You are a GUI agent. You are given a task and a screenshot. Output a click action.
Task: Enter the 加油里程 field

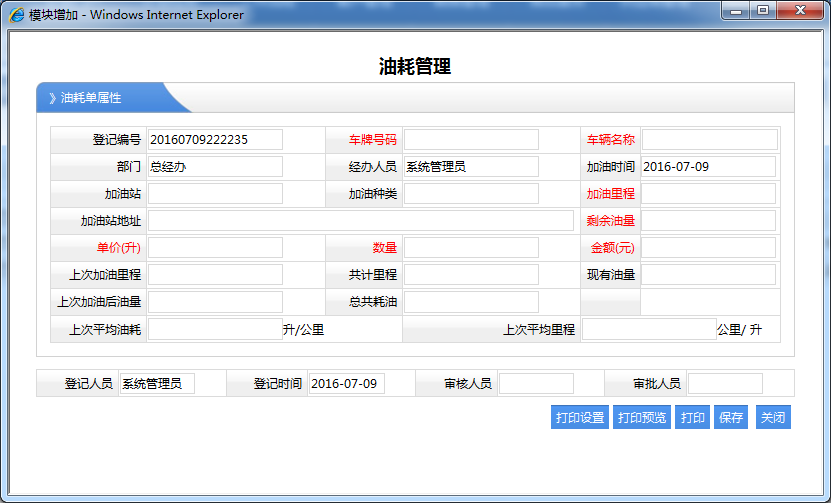(x=709, y=193)
